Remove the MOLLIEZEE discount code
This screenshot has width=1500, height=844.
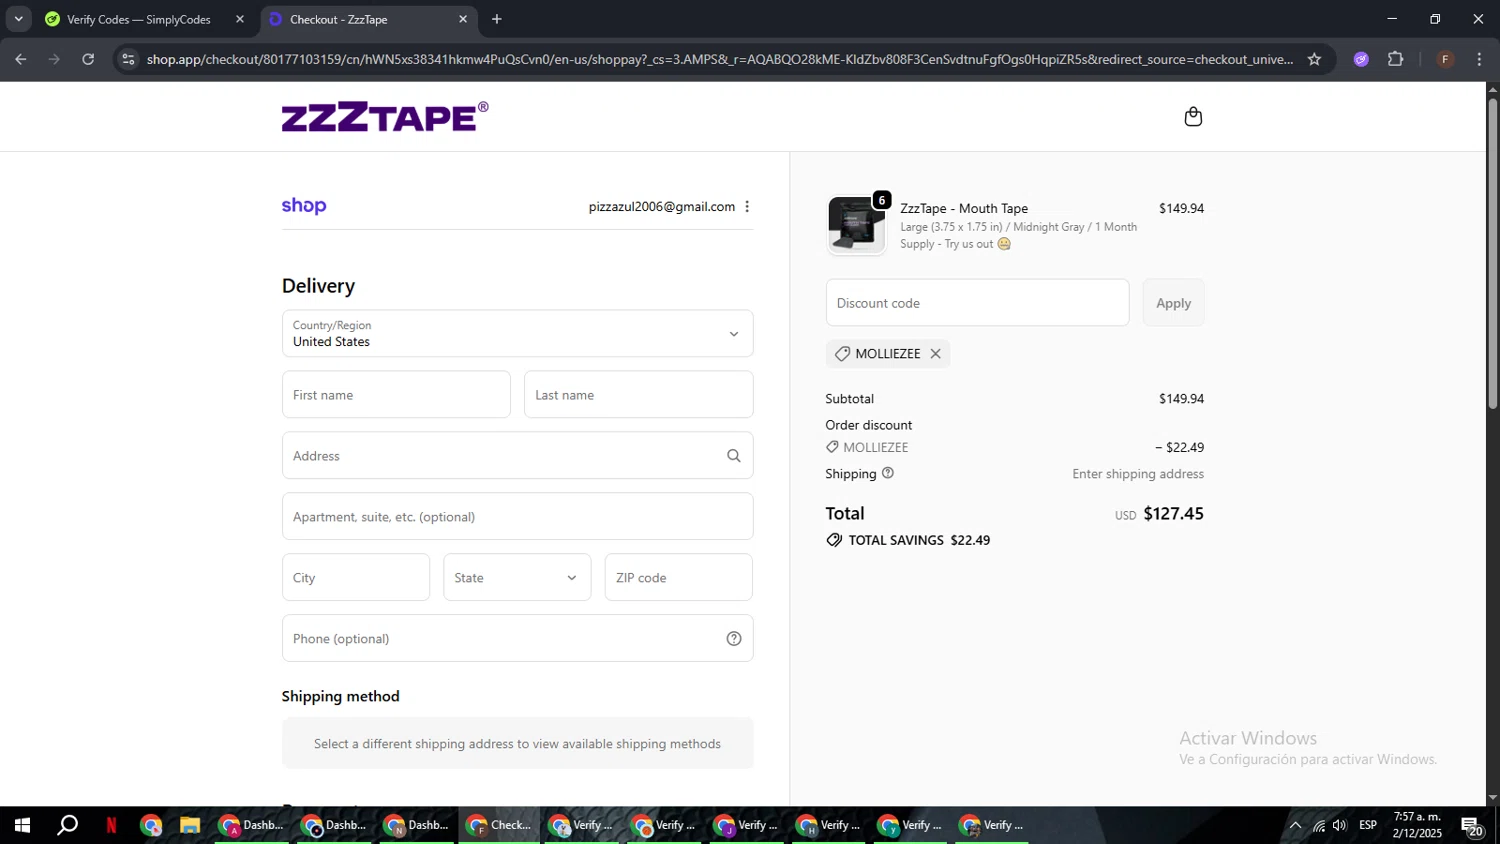tap(935, 354)
